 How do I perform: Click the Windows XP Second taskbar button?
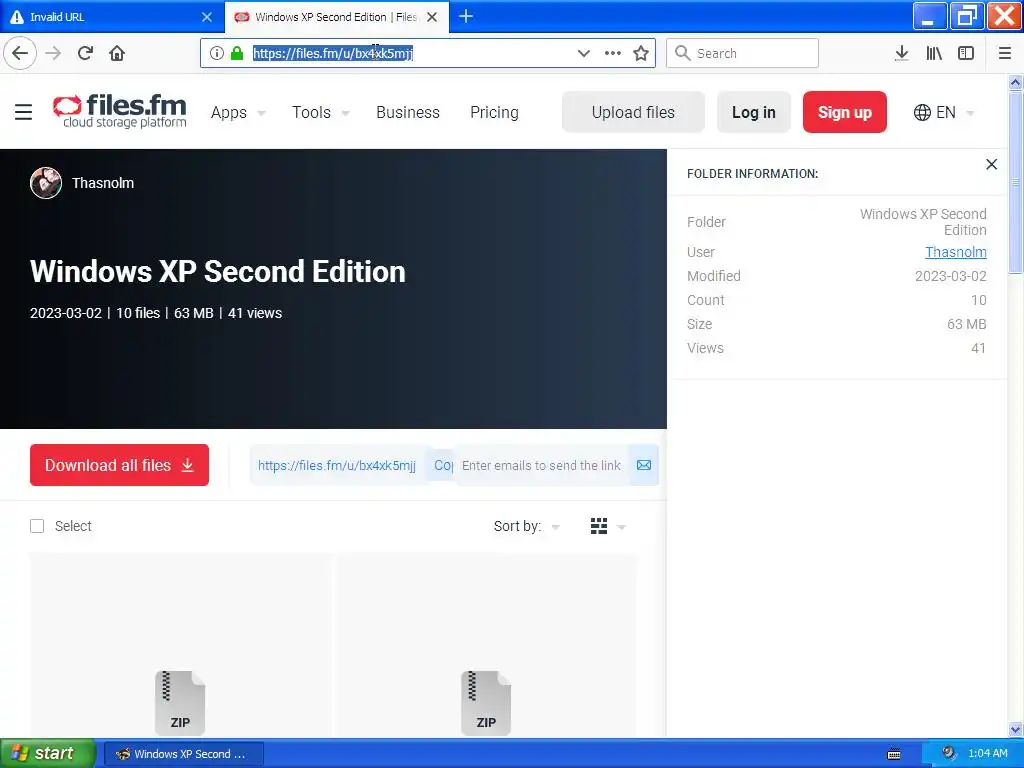[x=184, y=754]
